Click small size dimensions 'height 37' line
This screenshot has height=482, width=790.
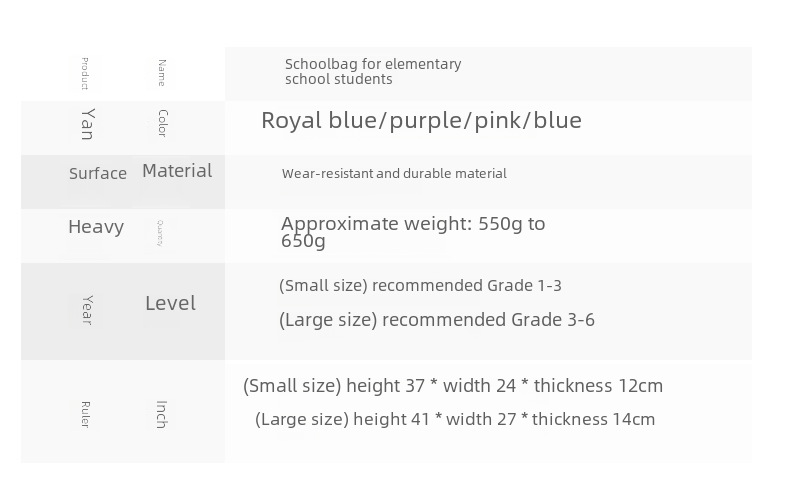[452, 386]
